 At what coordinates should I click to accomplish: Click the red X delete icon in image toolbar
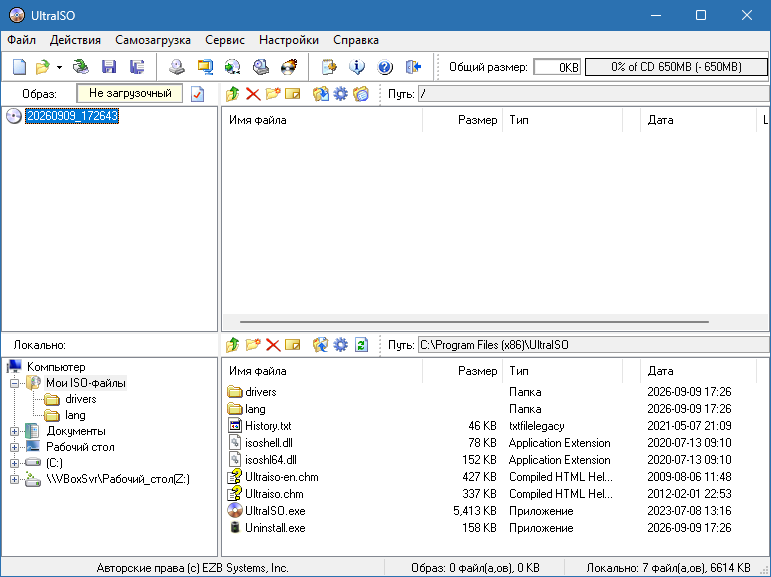253,93
